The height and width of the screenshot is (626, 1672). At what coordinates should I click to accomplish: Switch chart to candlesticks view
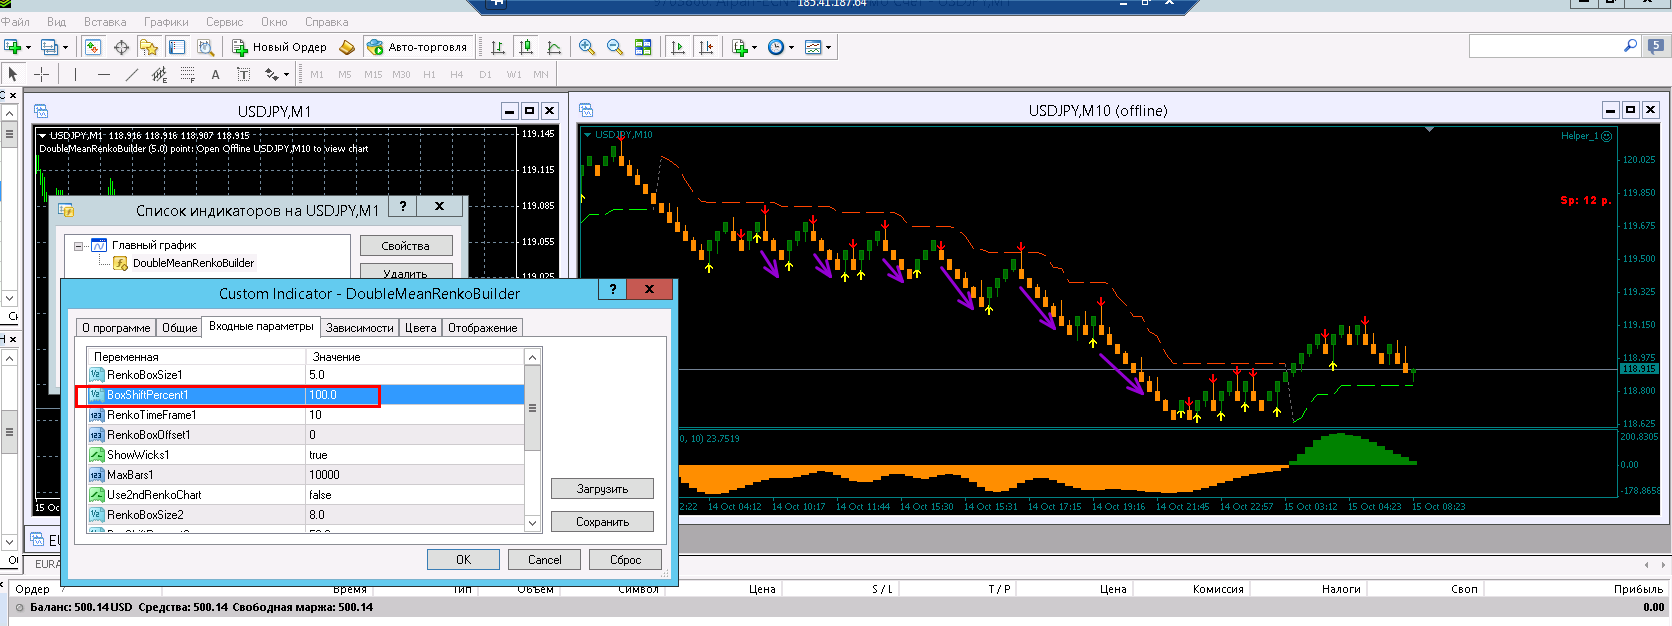coord(526,47)
